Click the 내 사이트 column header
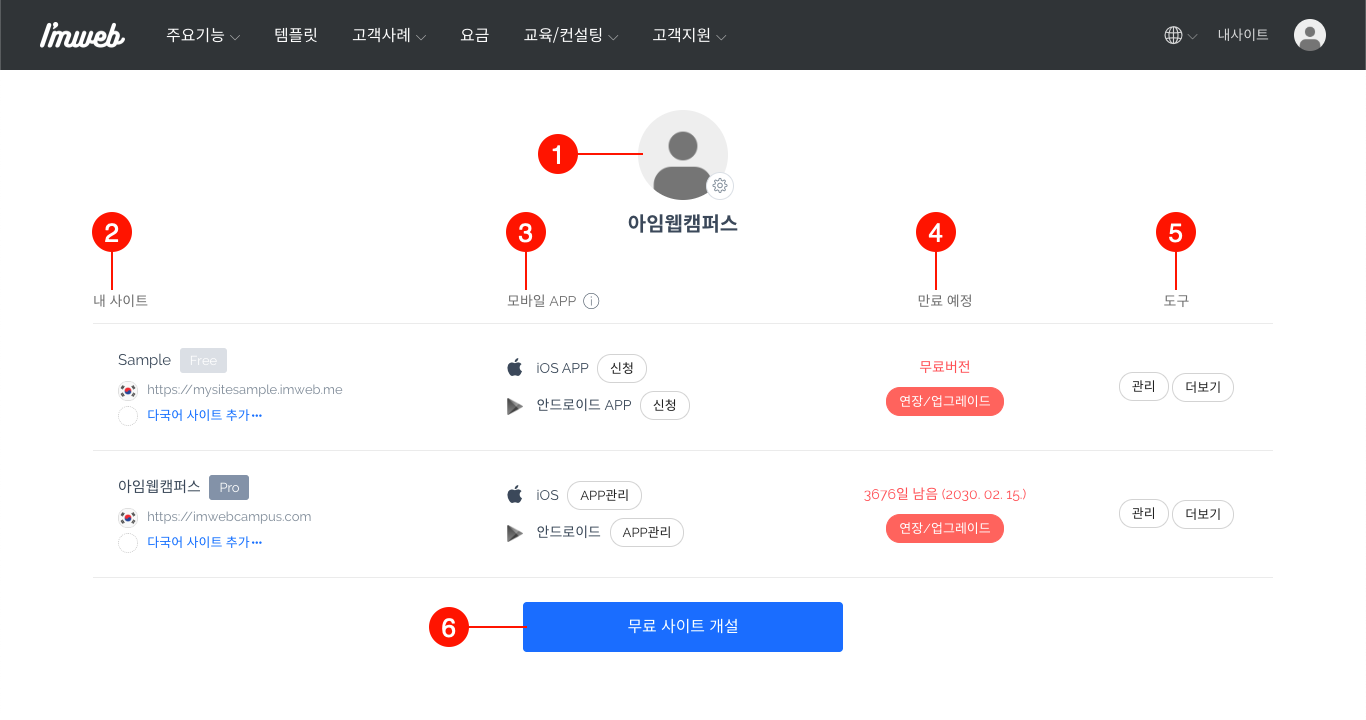This screenshot has height=720, width=1366. pos(120,301)
